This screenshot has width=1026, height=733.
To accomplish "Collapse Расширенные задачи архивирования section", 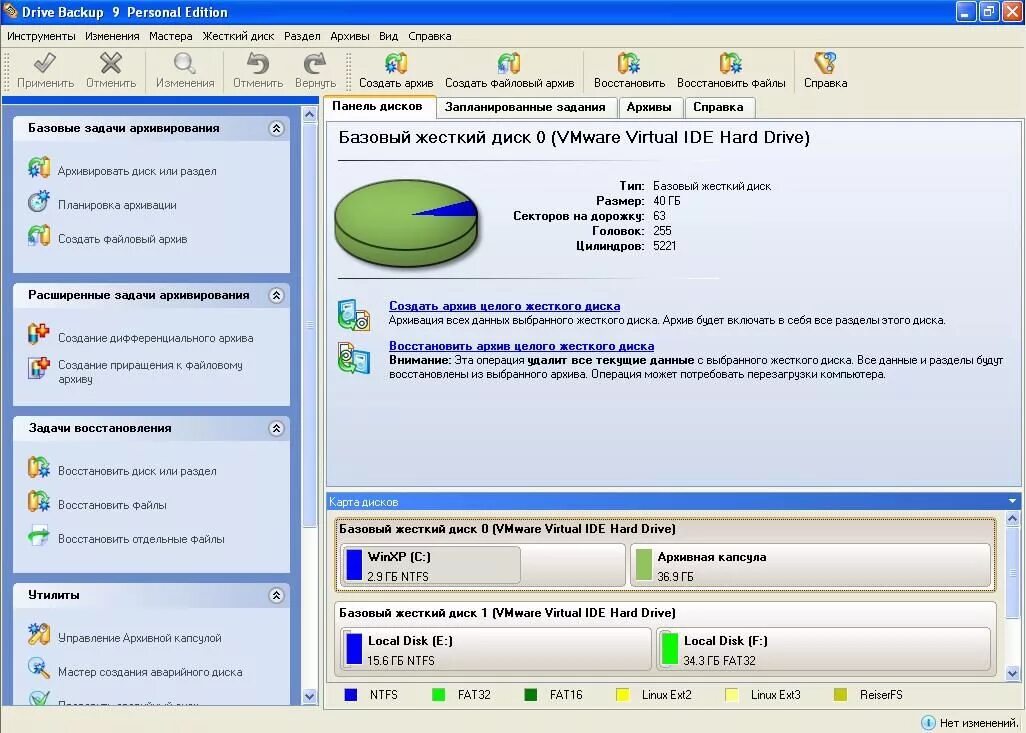I will (x=276, y=295).
